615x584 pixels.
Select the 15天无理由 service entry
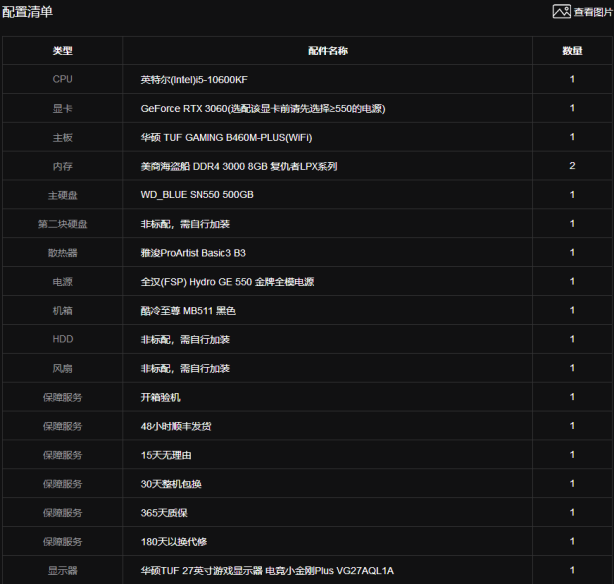click(166, 455)
